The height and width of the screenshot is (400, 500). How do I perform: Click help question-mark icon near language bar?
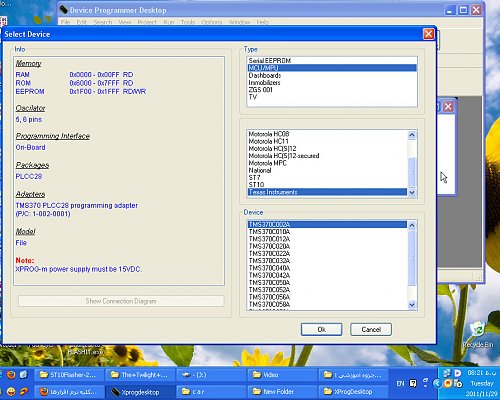point(413,384)
